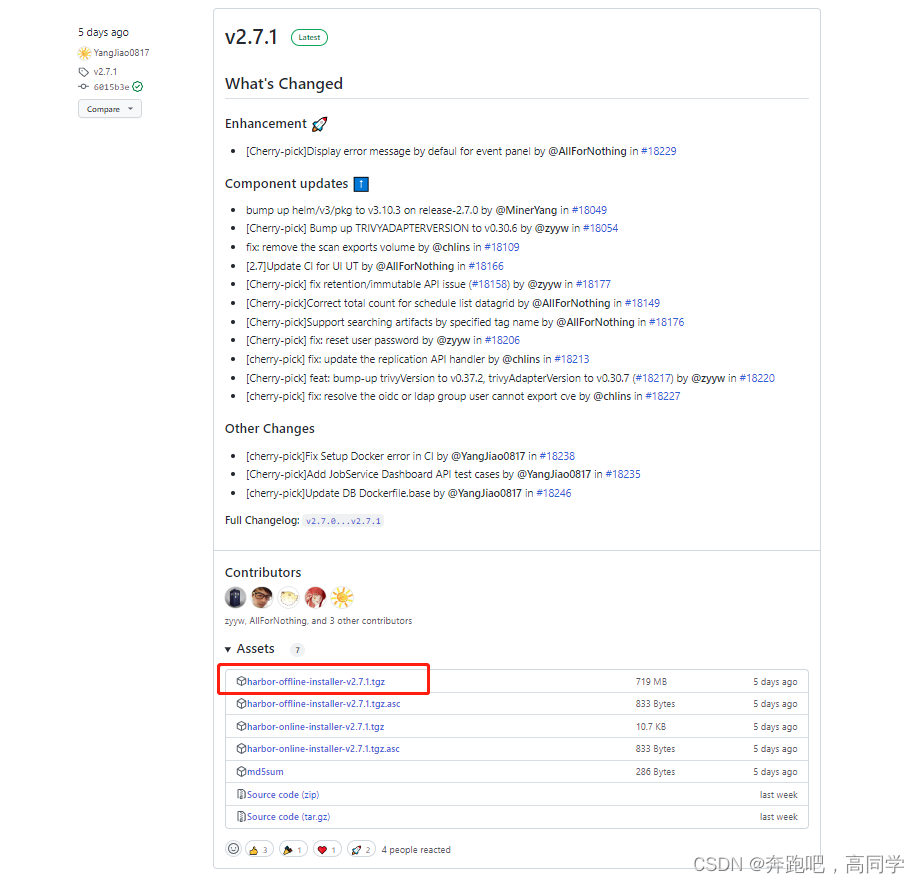Open YangJiao0817 profile link in sidebar

click(121, 53)
